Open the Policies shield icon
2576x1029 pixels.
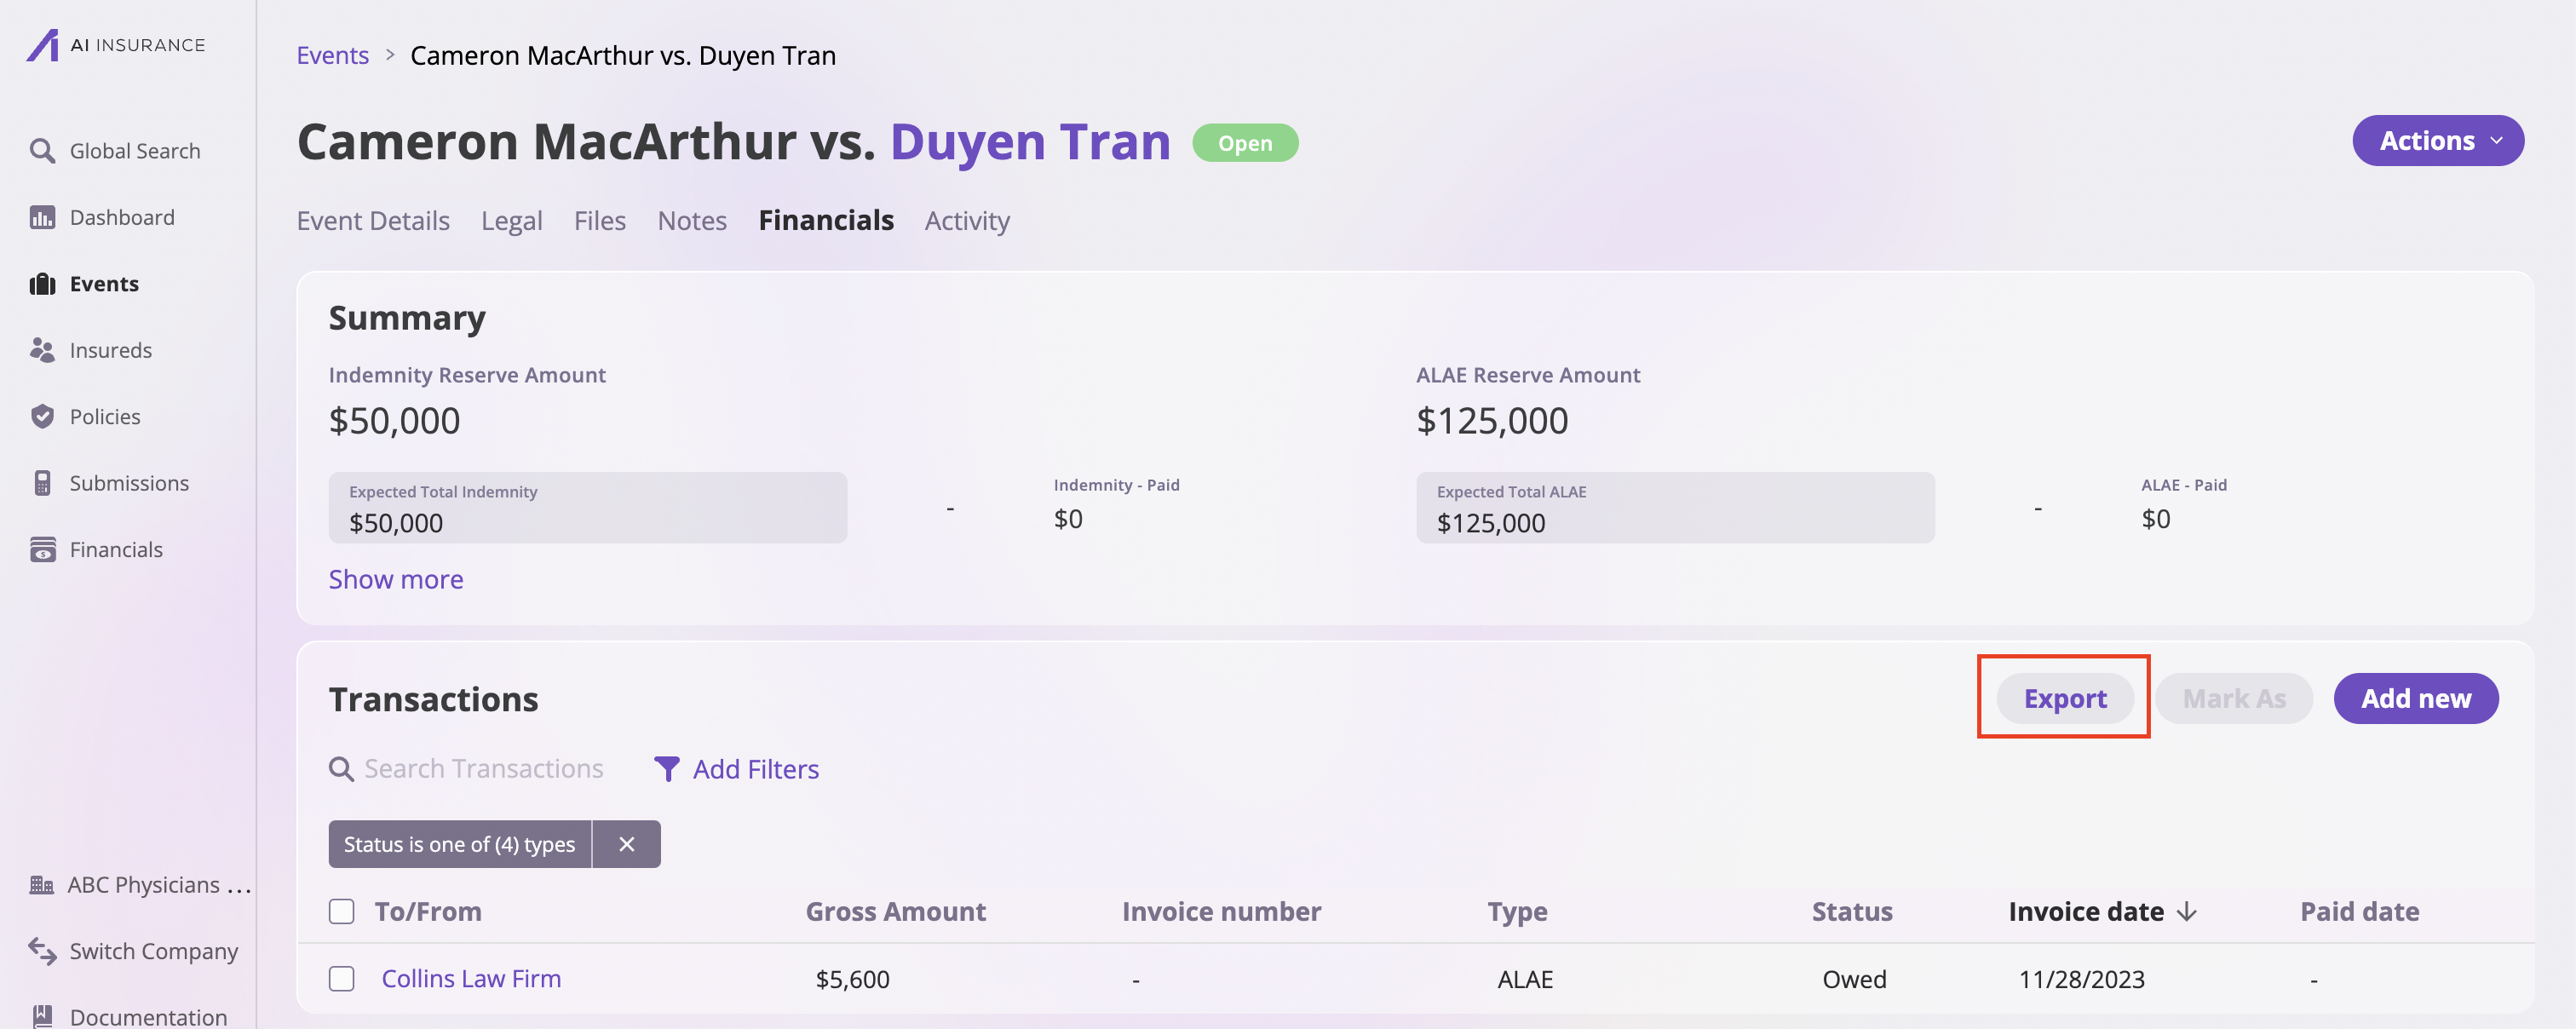42,416
